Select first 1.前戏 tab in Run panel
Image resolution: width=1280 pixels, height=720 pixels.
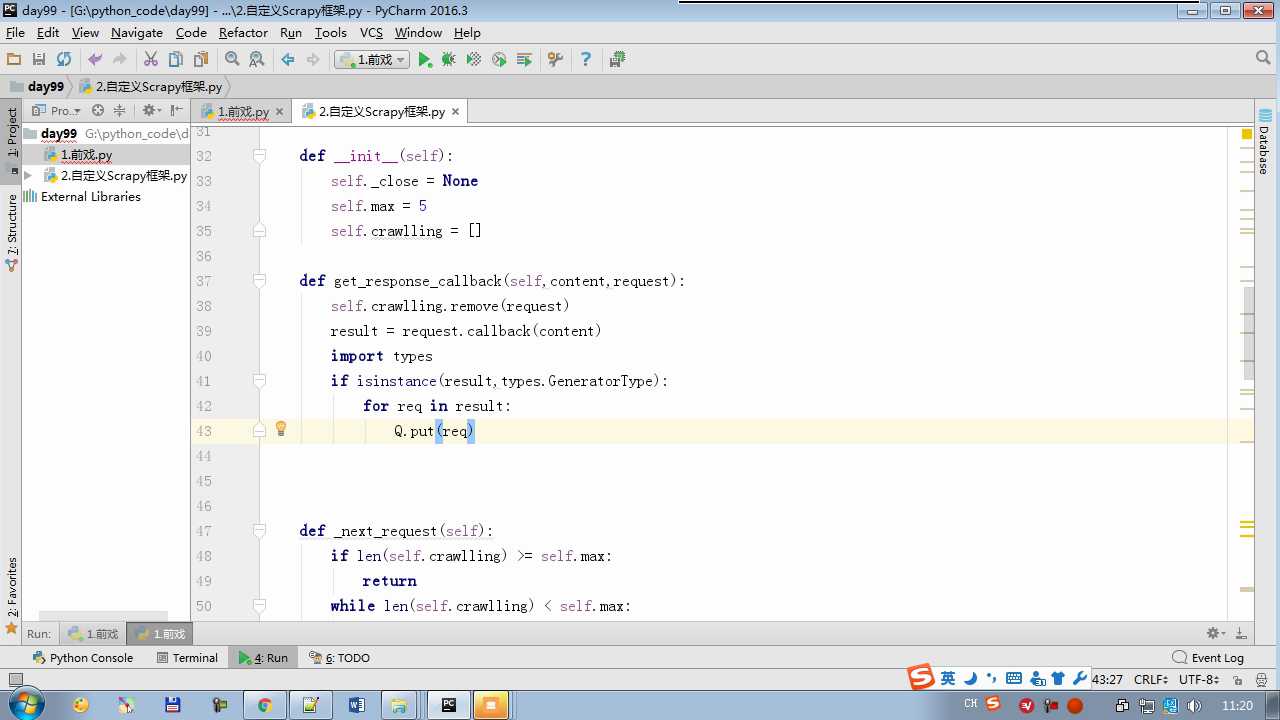[93, 634]
